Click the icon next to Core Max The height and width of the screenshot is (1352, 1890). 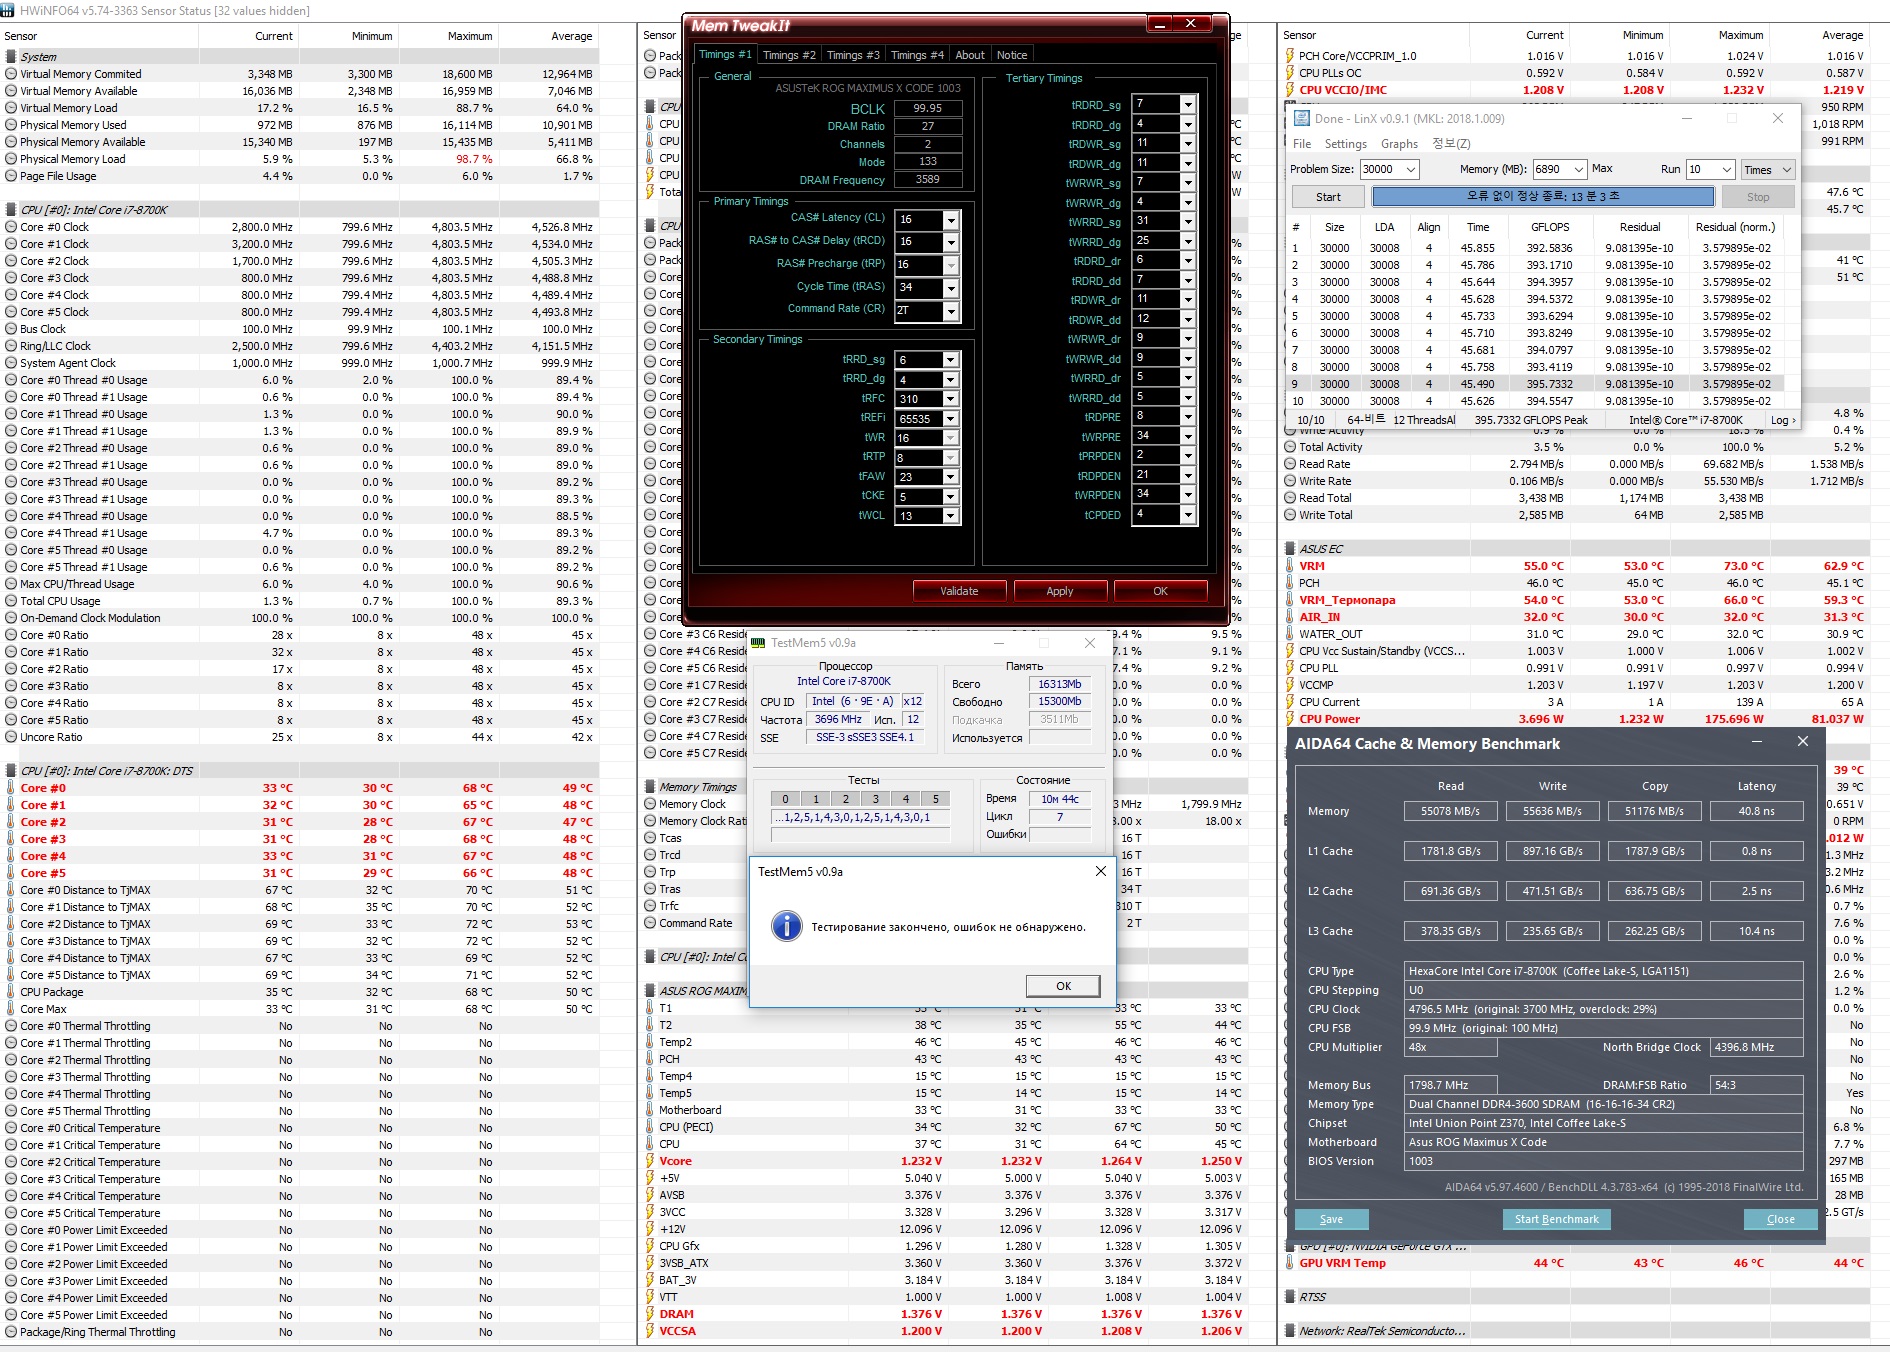tap(11, 1009)
